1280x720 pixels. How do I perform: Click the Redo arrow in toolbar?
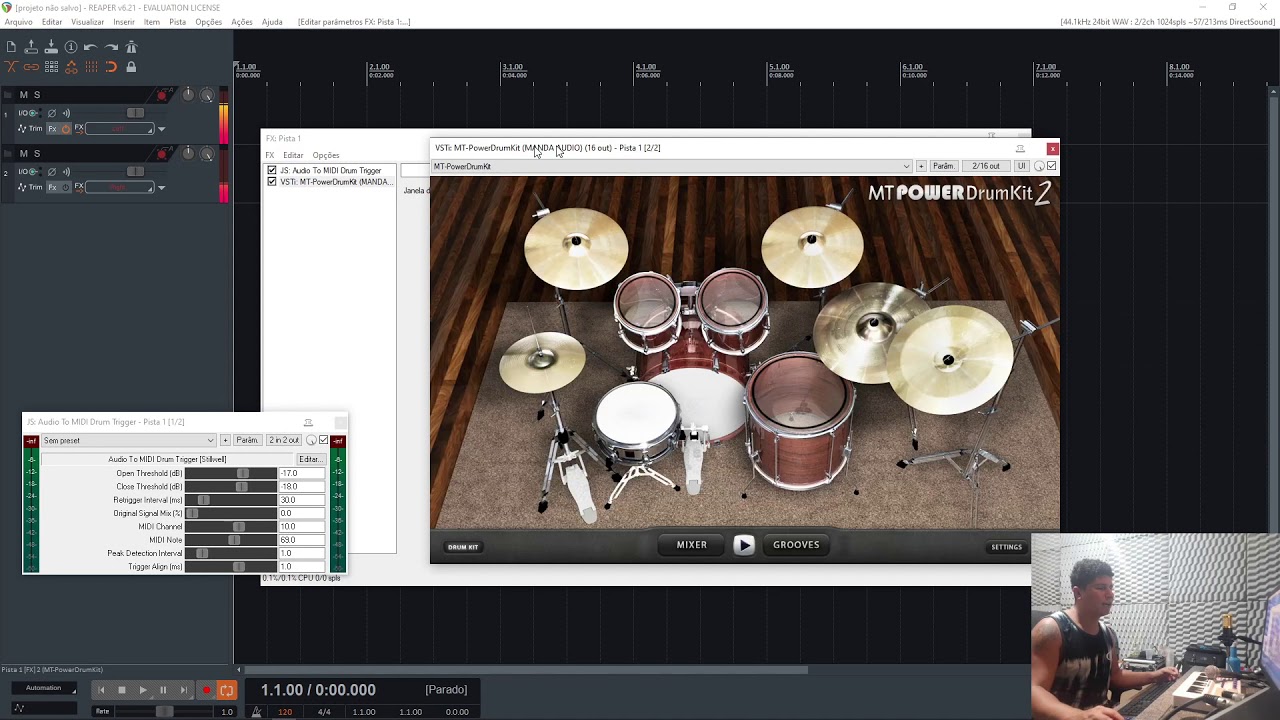pyautogui.click(x=111, y=47)
